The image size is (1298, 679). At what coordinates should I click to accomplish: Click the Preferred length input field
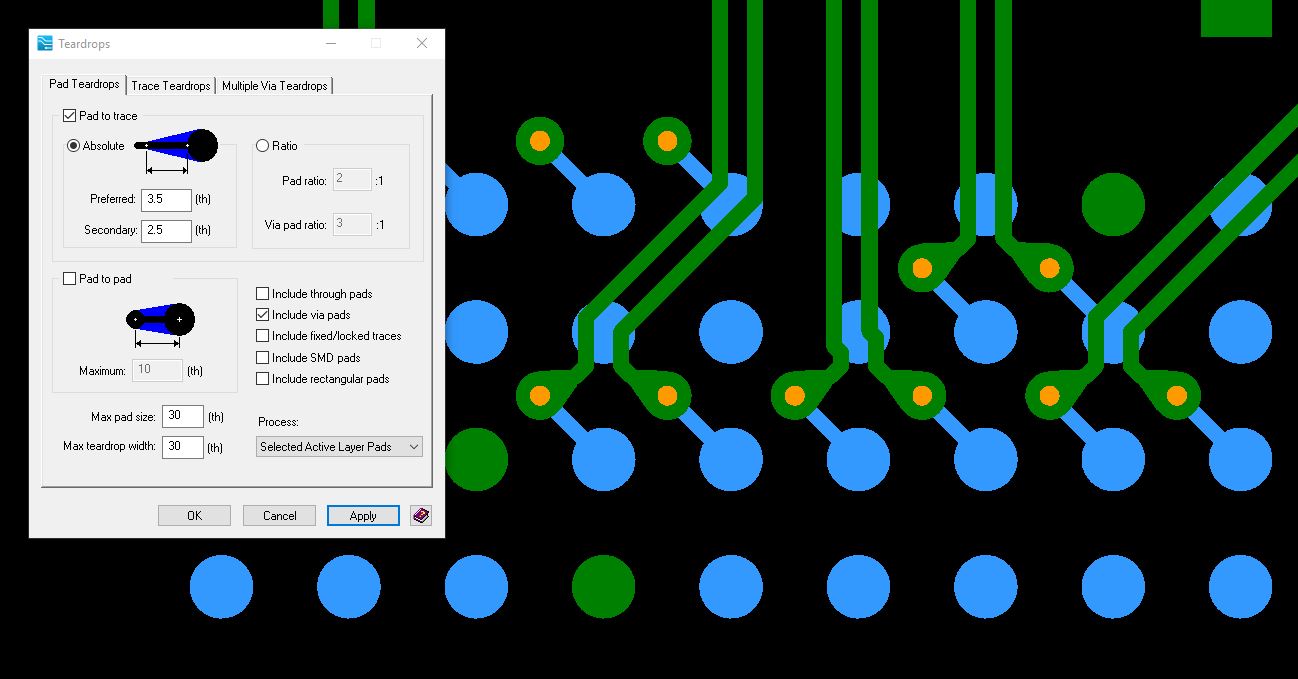[166, 200]
